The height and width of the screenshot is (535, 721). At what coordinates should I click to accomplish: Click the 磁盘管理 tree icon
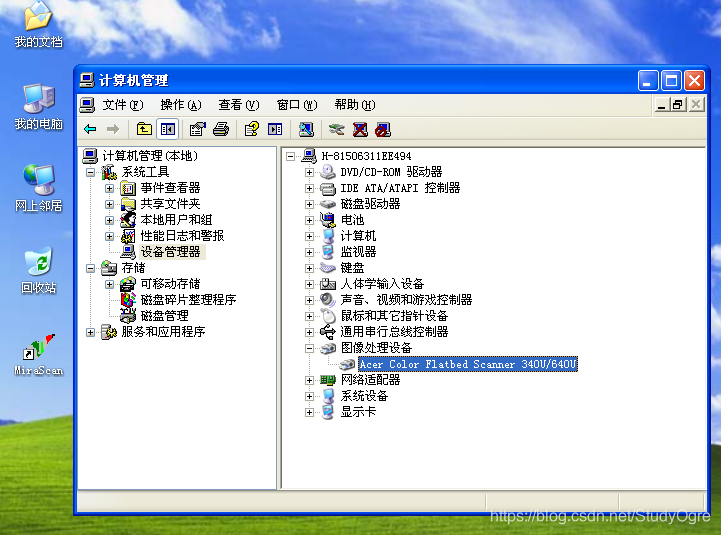128,316
